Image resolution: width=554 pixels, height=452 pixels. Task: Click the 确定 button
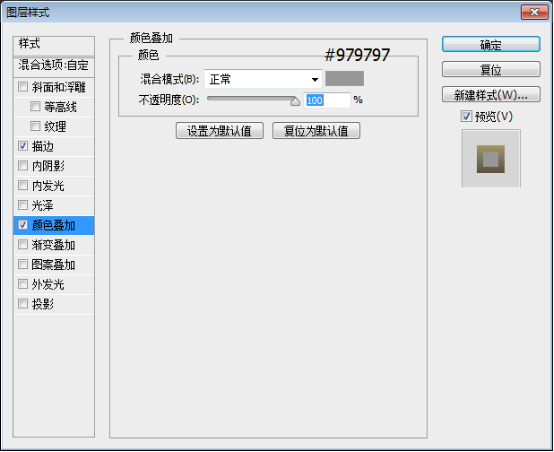pos(491,45)
